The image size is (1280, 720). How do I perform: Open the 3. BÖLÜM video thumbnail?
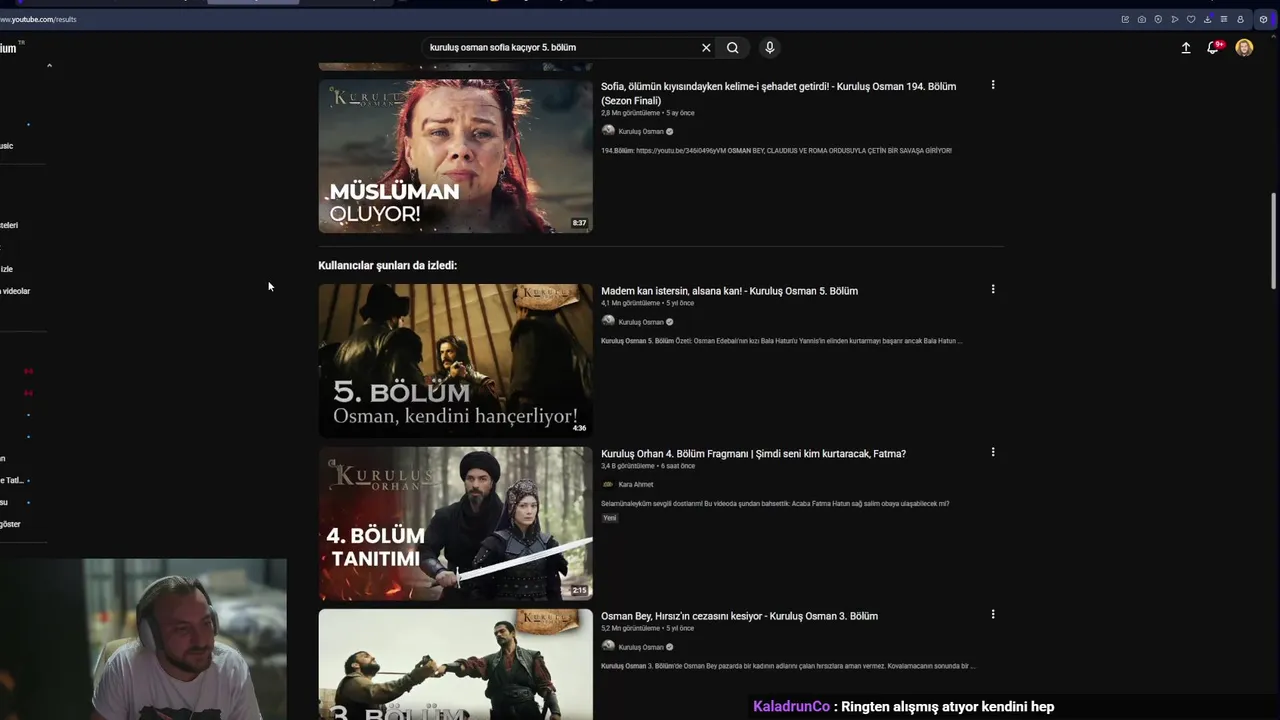pyautogui.click(x=456, y=665)
